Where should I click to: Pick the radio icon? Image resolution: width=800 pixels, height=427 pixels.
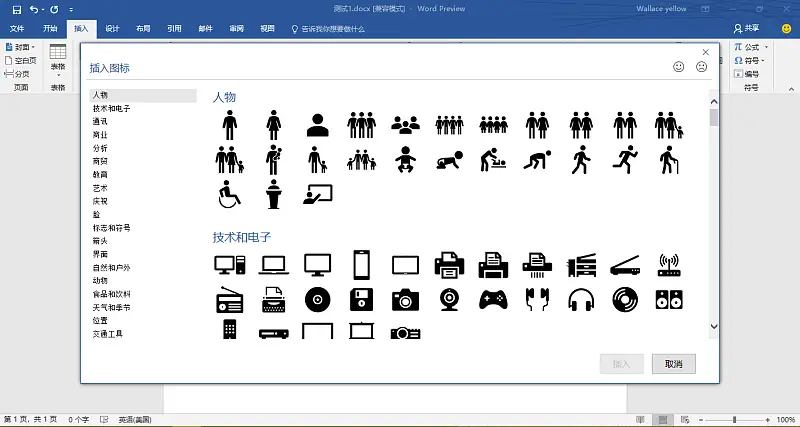(230, 300)
